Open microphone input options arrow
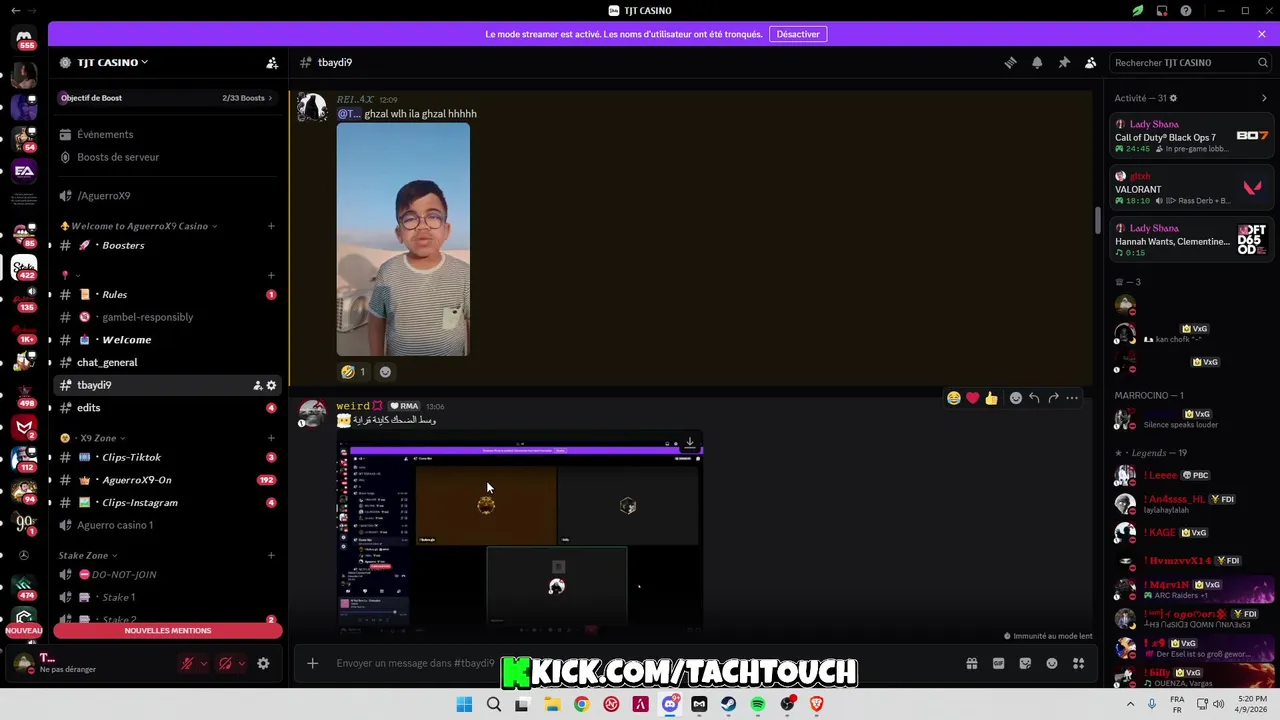Screen dimensions: 1280x720 click(x=204, y=663)
